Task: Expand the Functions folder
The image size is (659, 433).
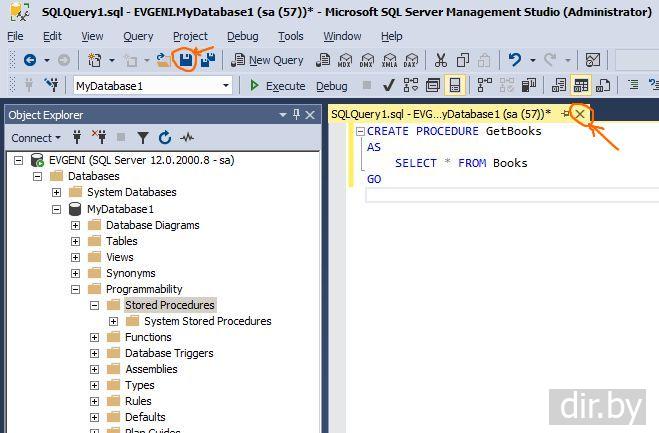Action: tap(95, 338)
